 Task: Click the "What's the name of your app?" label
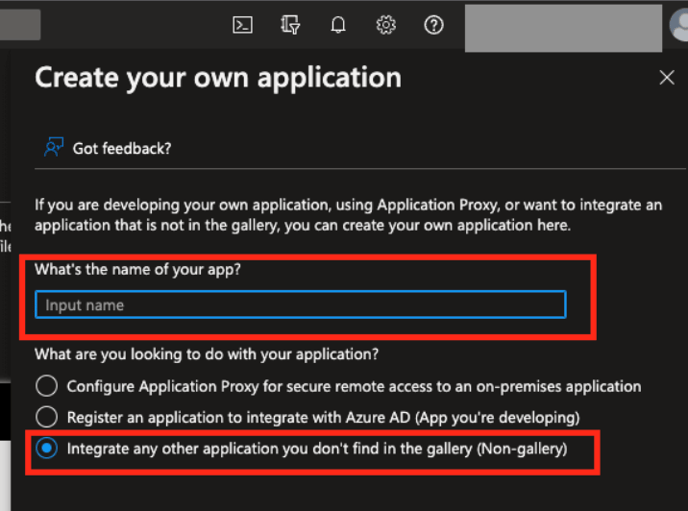point(137,270)
